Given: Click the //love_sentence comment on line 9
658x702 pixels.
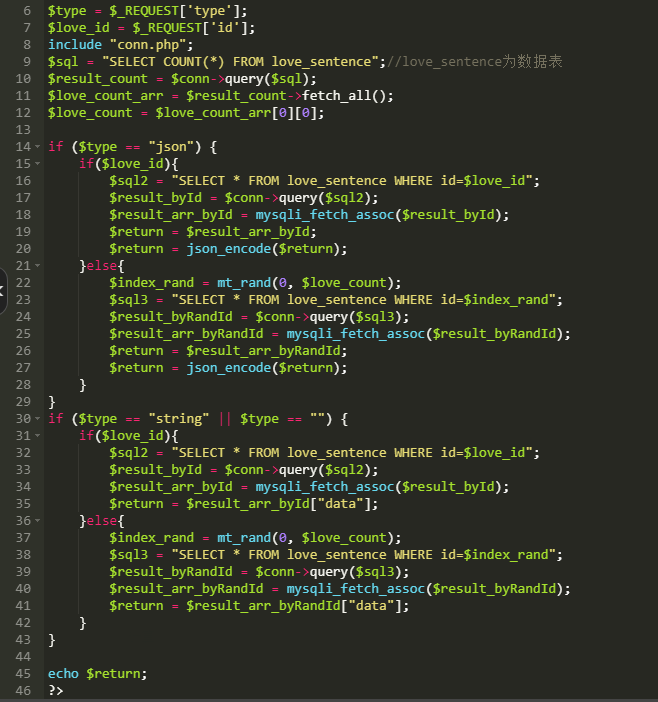Looking at the screenshot, I should [474, 62].
